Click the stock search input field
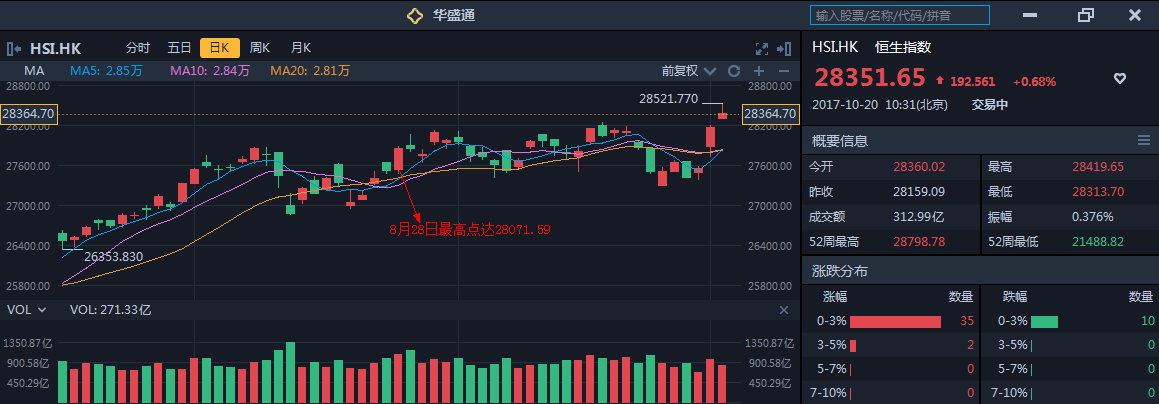Image resolution: width=1159 pixels, height=404 pixels. tap(899, 15)
